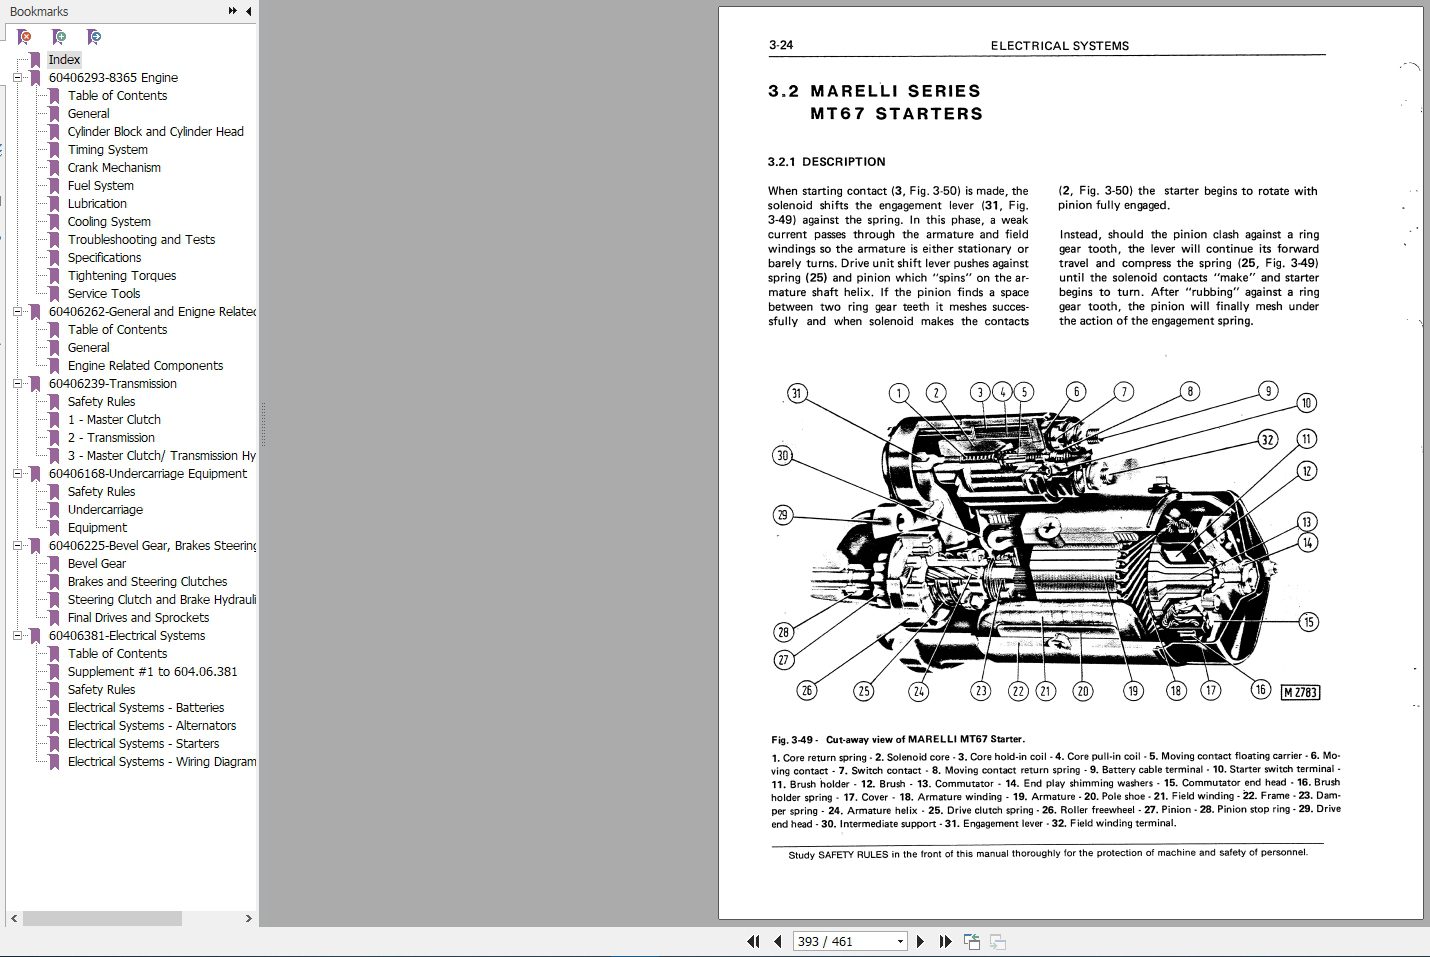Add a new bookmark
Viewport: 1430px width, 957px height.
59,37
